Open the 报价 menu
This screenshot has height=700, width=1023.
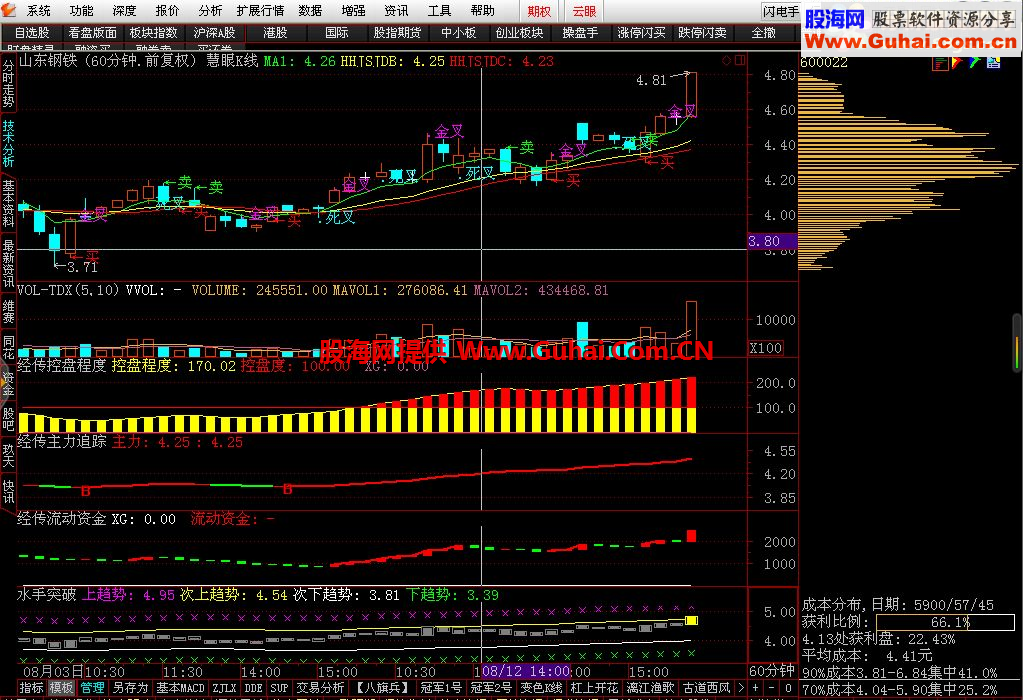(x=168, y=10)
